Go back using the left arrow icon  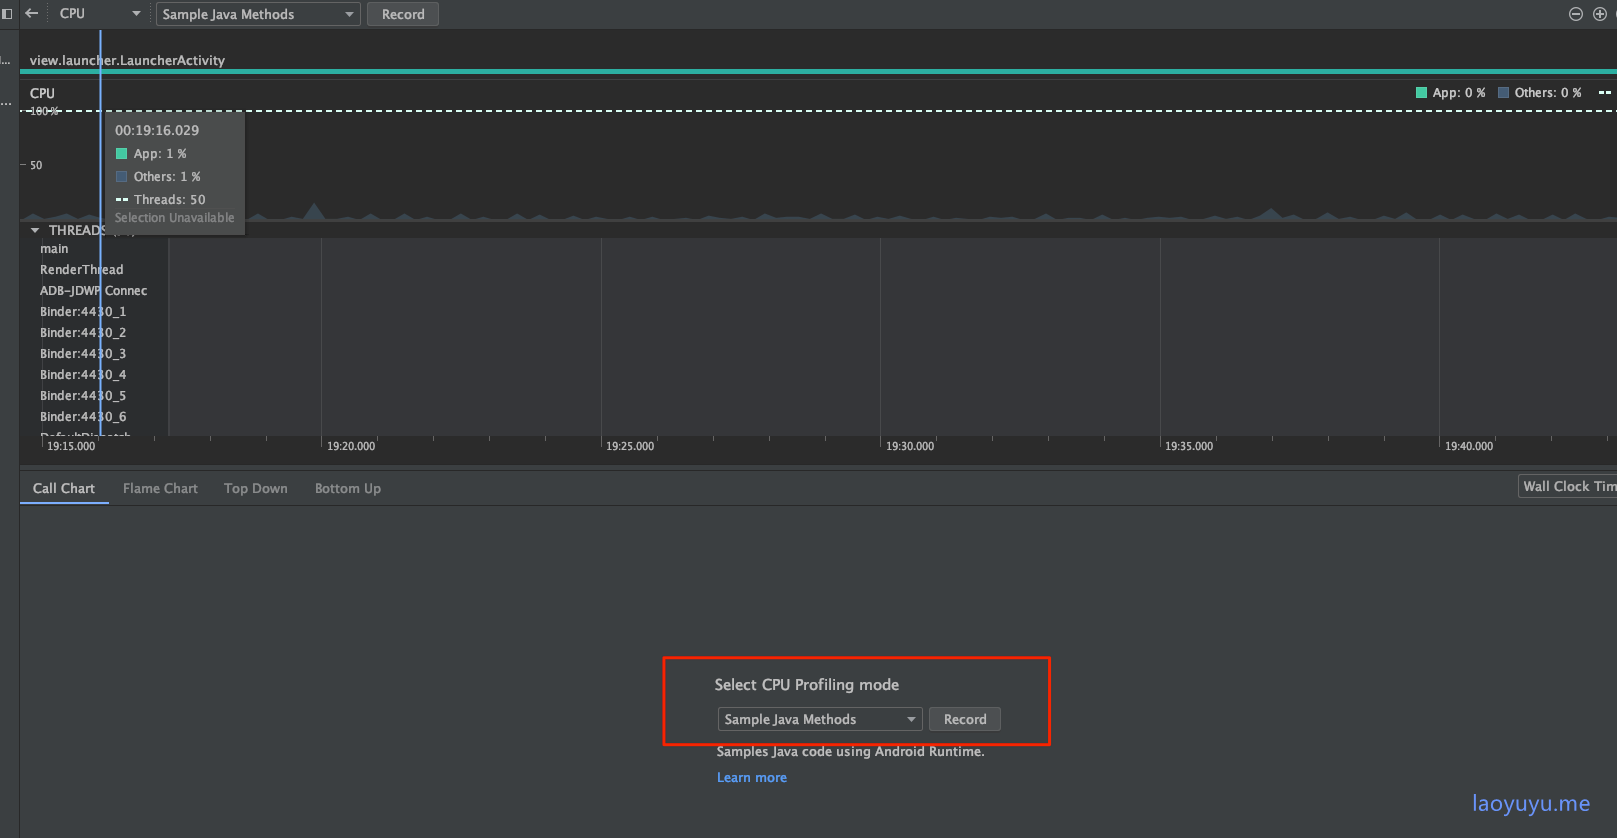pyautogui.click(x=31, y=13)
